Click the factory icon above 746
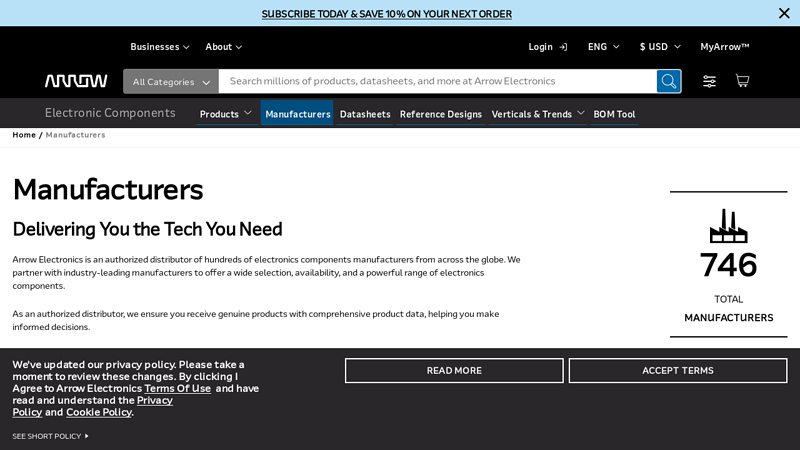Viewport: 800px width, 450px height. point(728,226)
